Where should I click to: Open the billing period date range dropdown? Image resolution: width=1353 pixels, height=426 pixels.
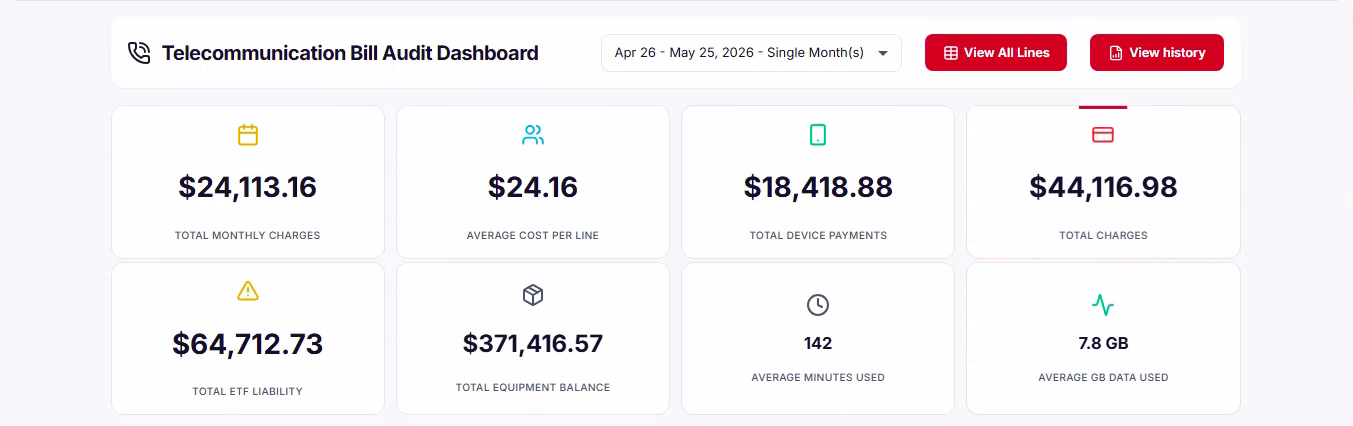click(751, 53)
